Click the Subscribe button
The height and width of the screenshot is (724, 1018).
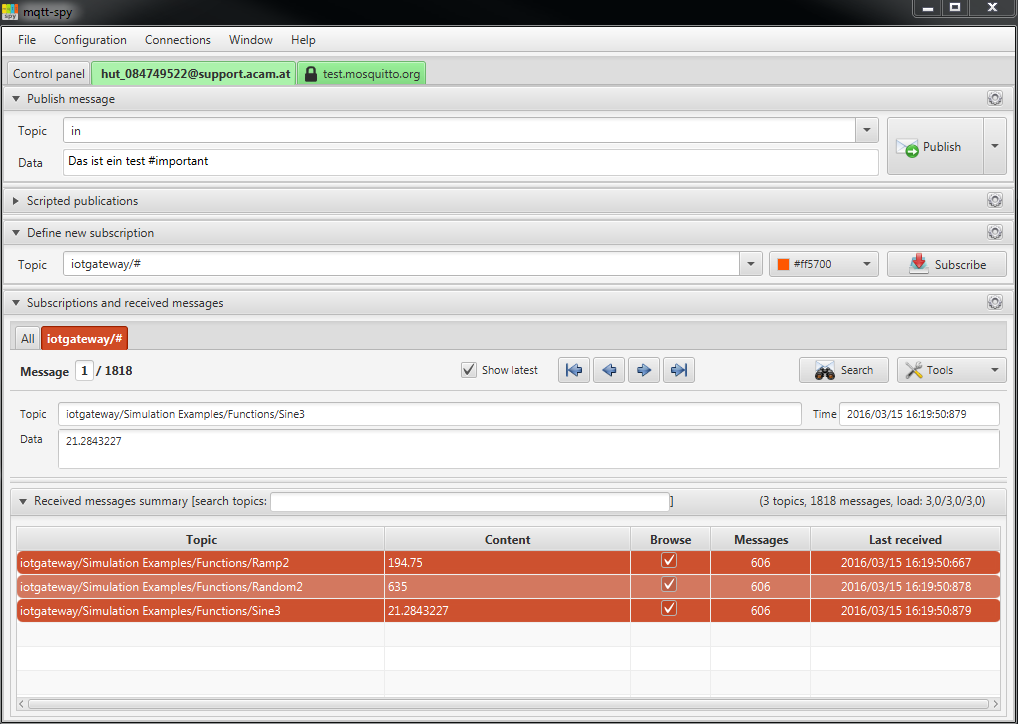point(947,264)
